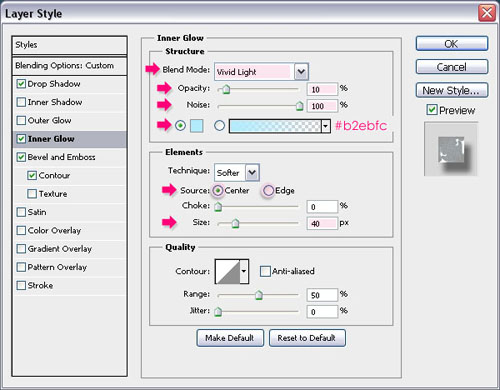500x390 pixels.
Task: Toggle the Drop Shadow checkbox
Action: pyautogui.click(x=21, y=84)
